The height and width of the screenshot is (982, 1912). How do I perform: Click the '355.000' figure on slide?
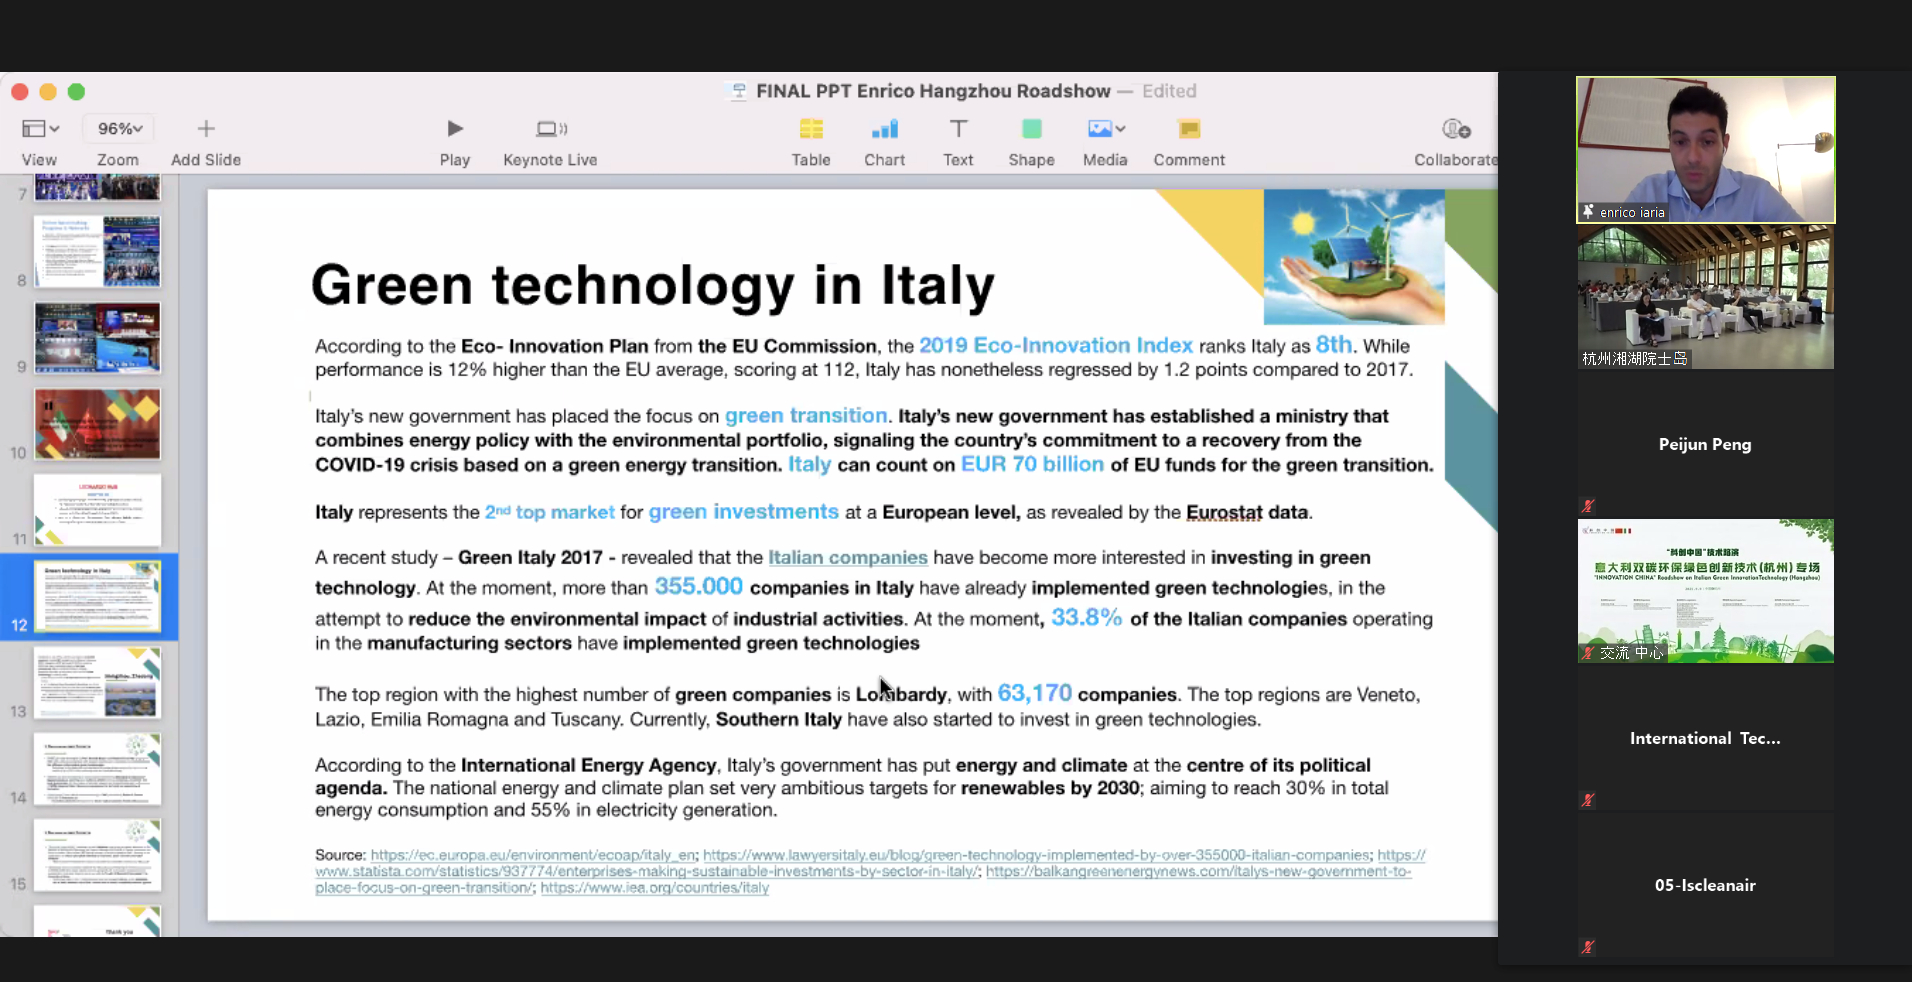pos(699,587)
